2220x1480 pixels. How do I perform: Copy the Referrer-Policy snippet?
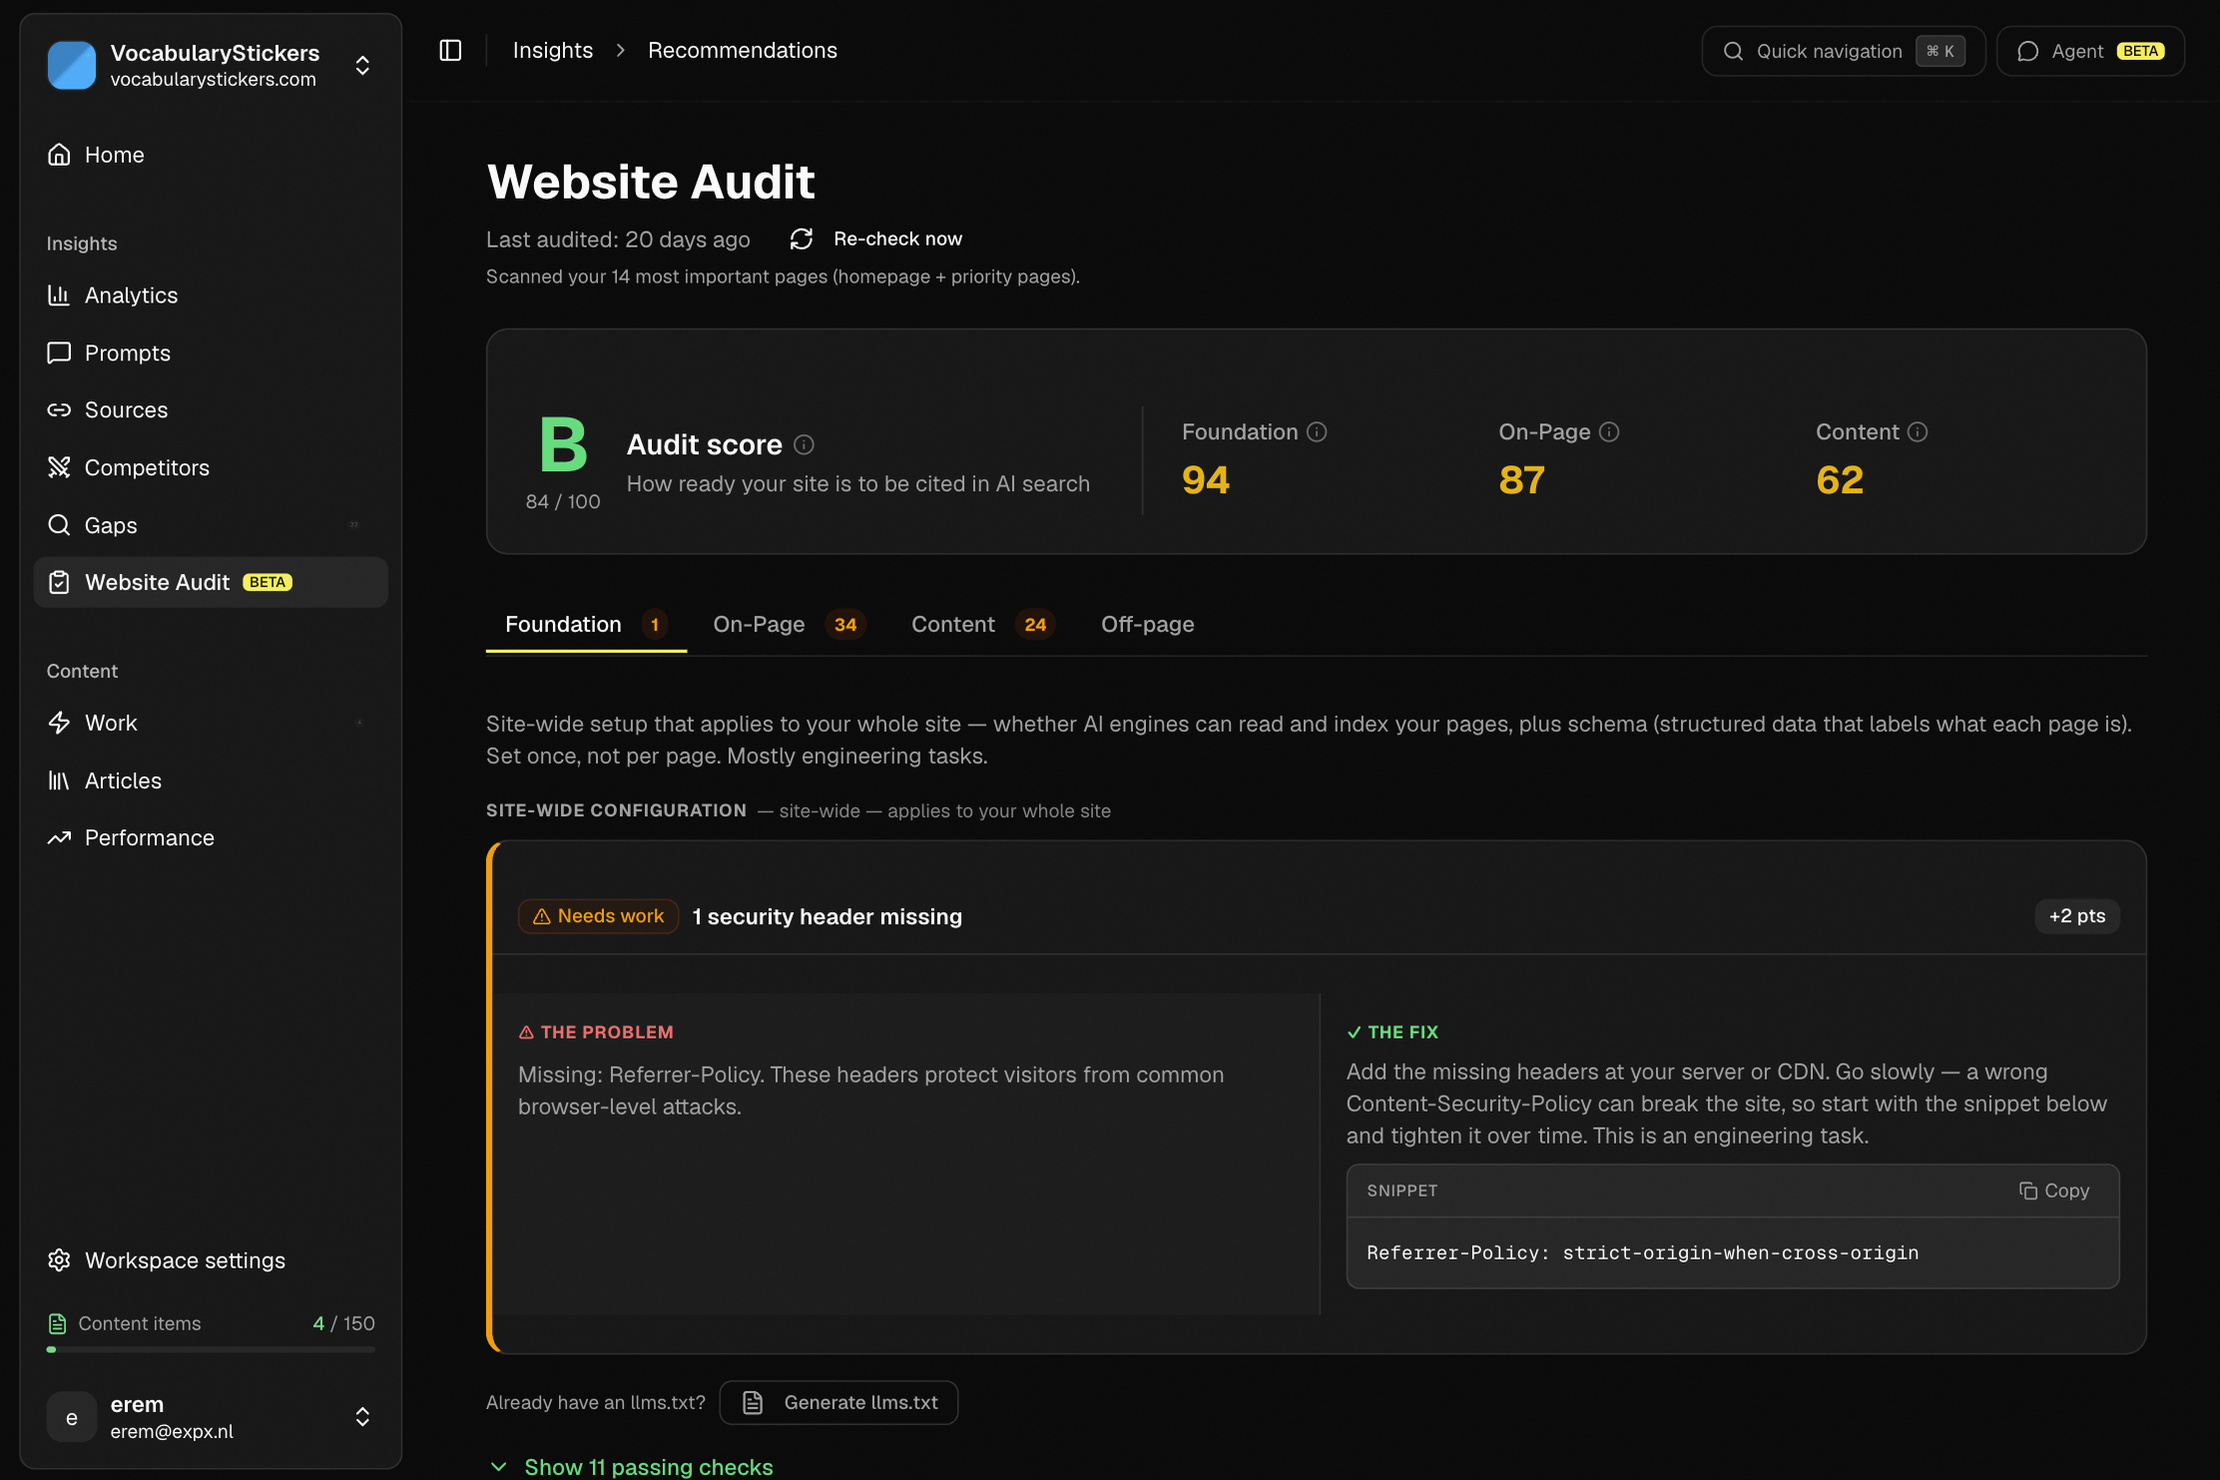[2054, 1190]
